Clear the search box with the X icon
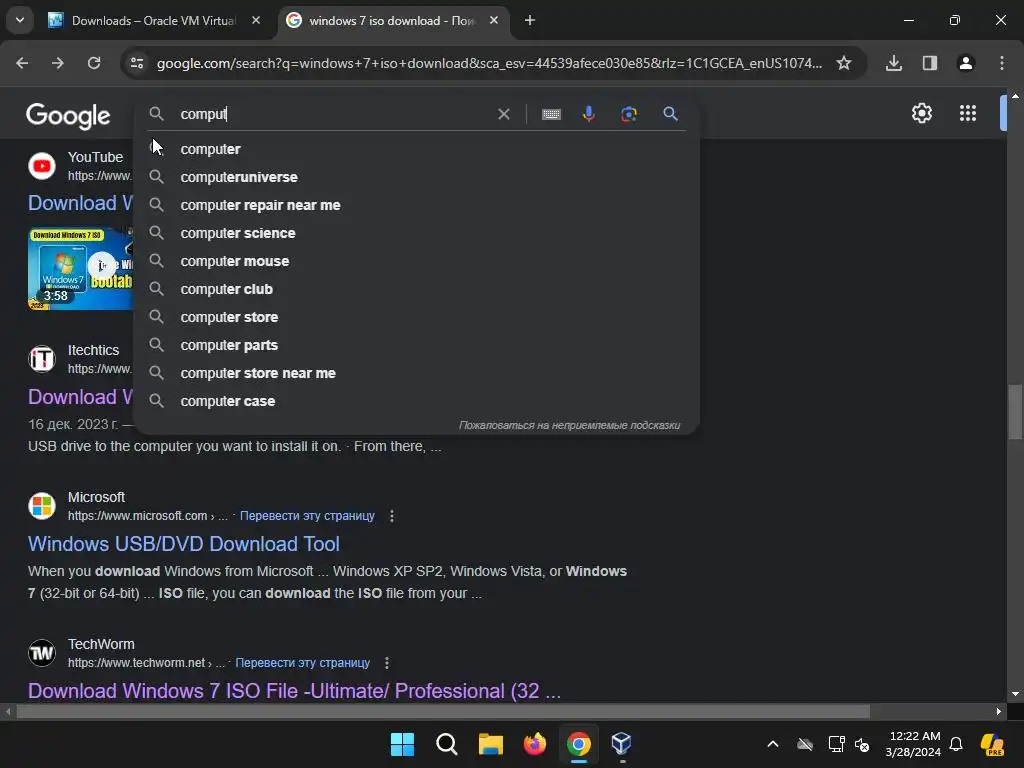This screenshot has height=768, width=1024. point(504,114)
